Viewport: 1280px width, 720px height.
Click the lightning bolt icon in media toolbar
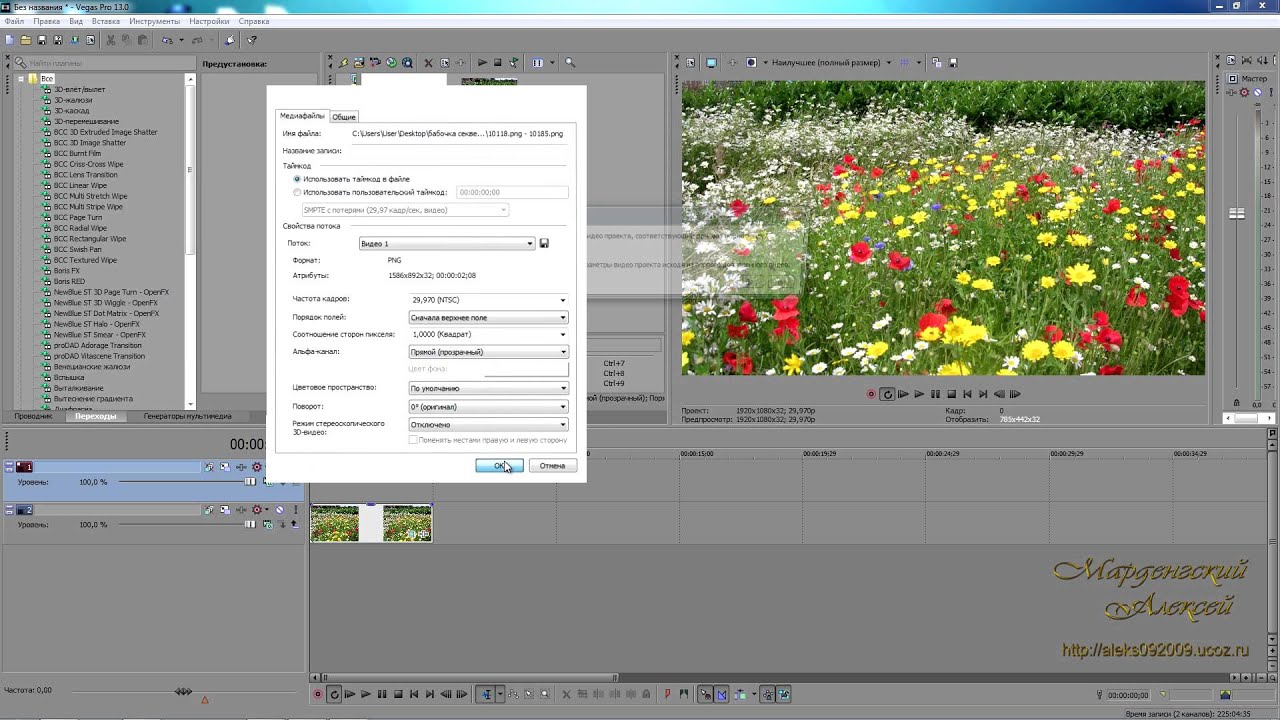(343, 62)
